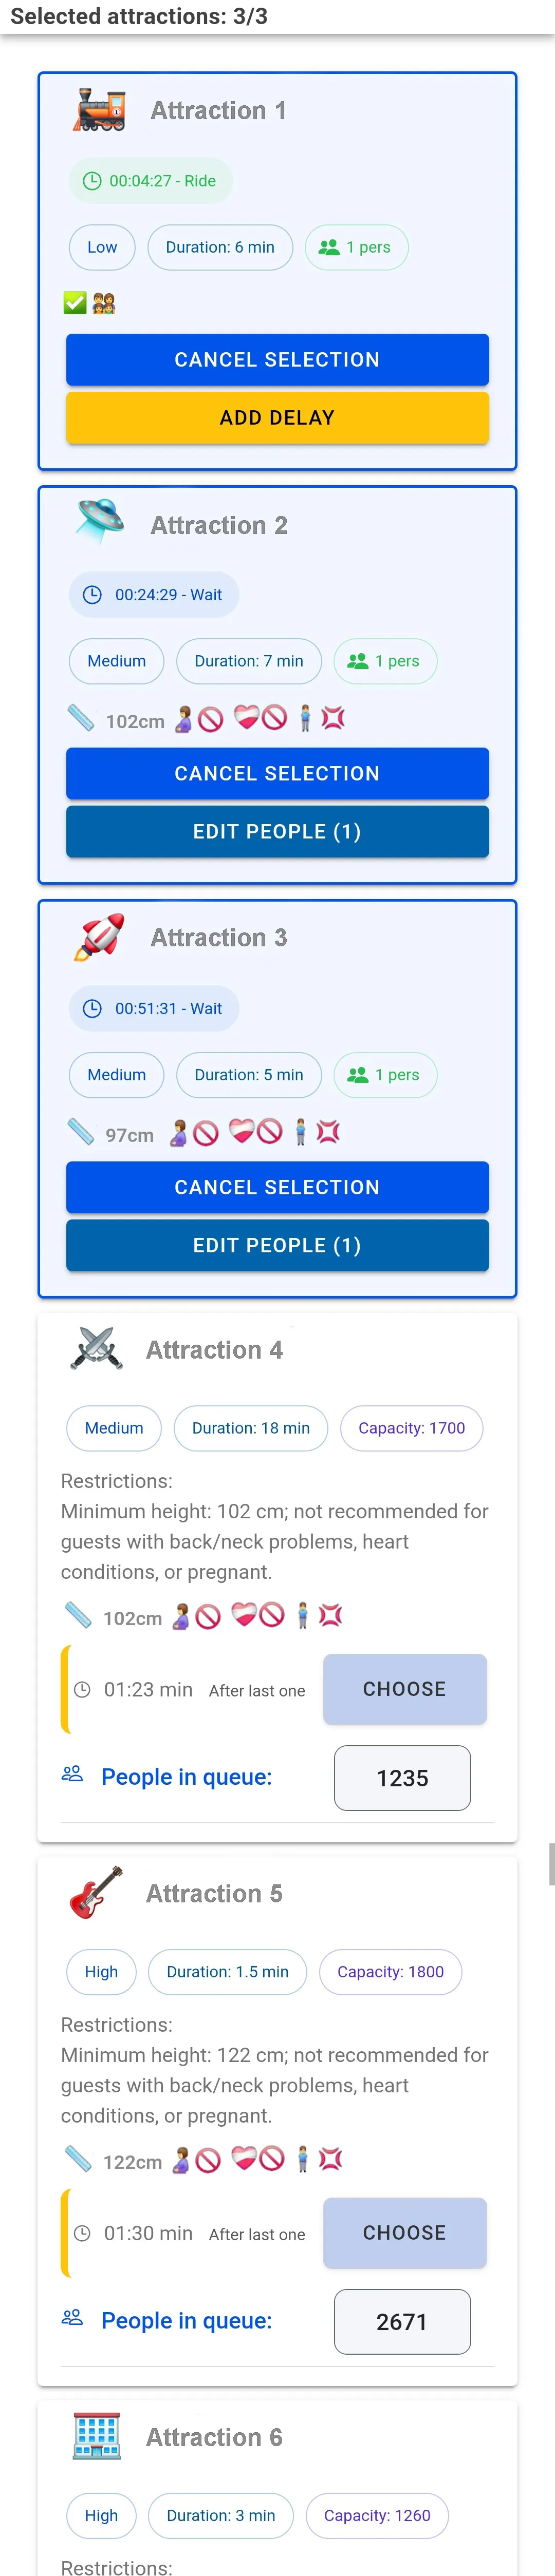The height and width of the screenshot is (2576, 555).
Task: Choose Attraction 4
Action: (404, 1689)
